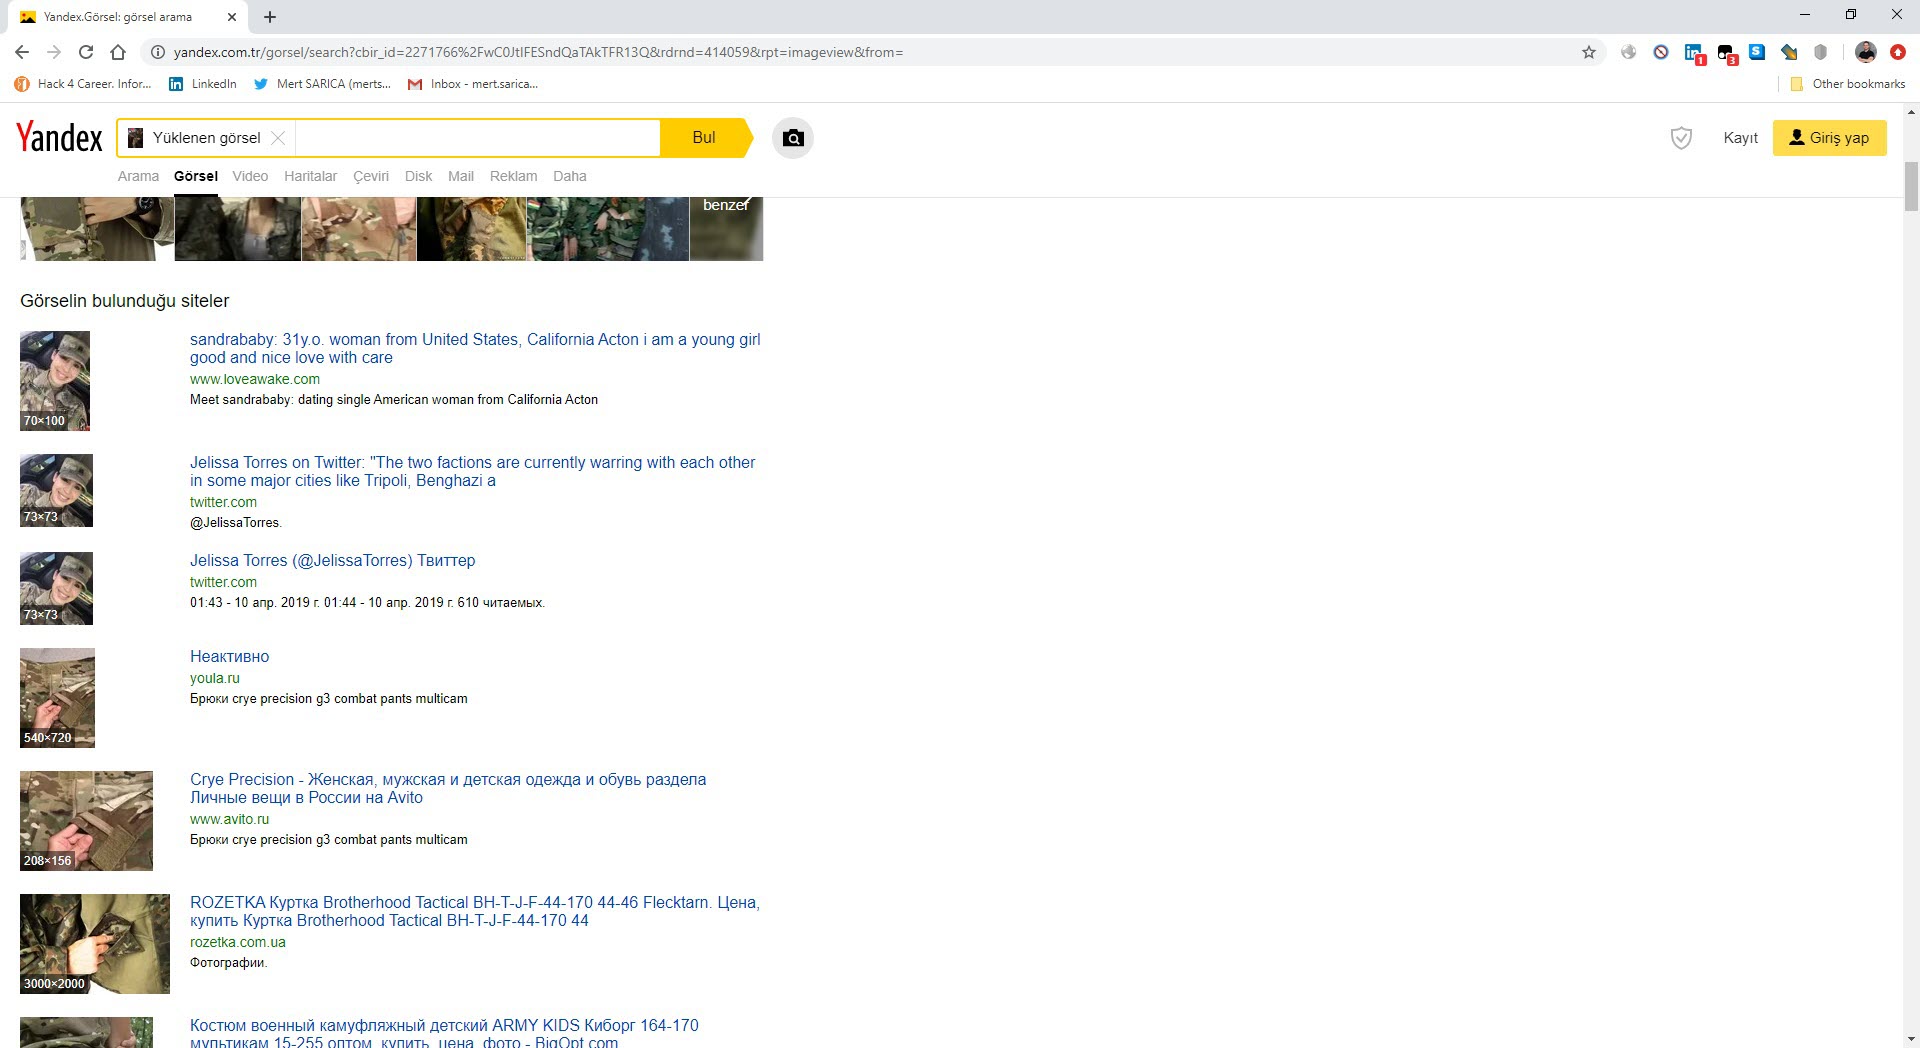Open the LinkedIn bookmark
Viewport: 1920px width, 1048px height.
coord(203,84)
